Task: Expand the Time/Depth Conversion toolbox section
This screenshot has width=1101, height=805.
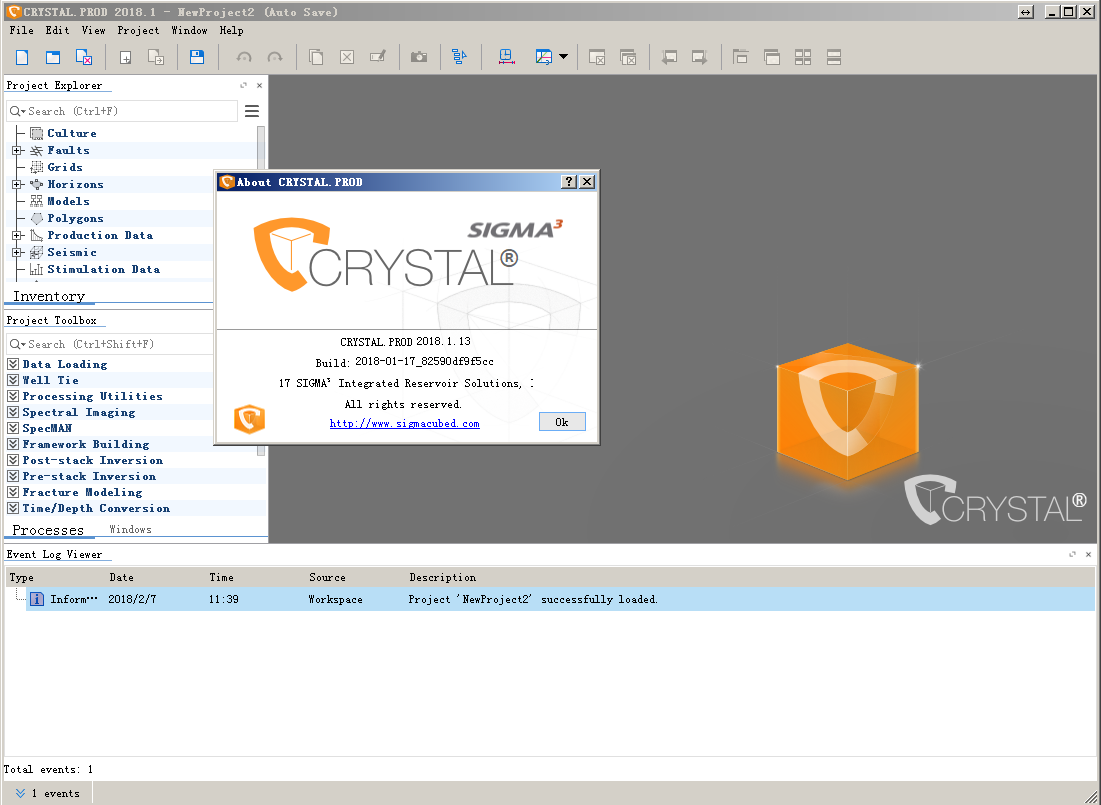Action: click(13, 509)
